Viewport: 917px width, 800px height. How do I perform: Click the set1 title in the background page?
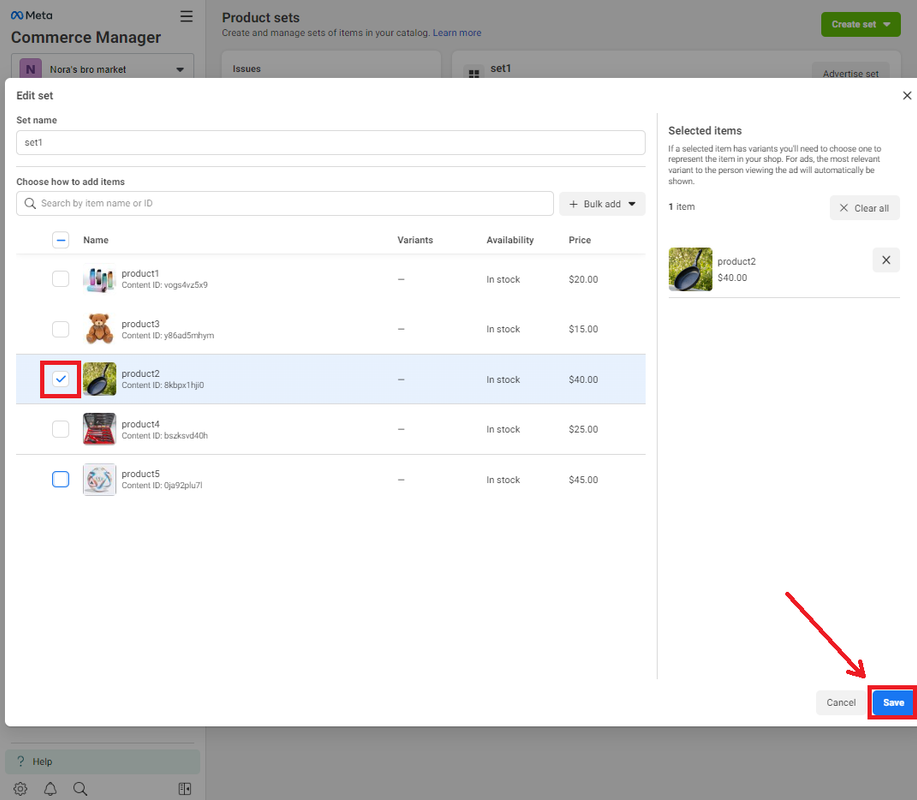[501, 68]
